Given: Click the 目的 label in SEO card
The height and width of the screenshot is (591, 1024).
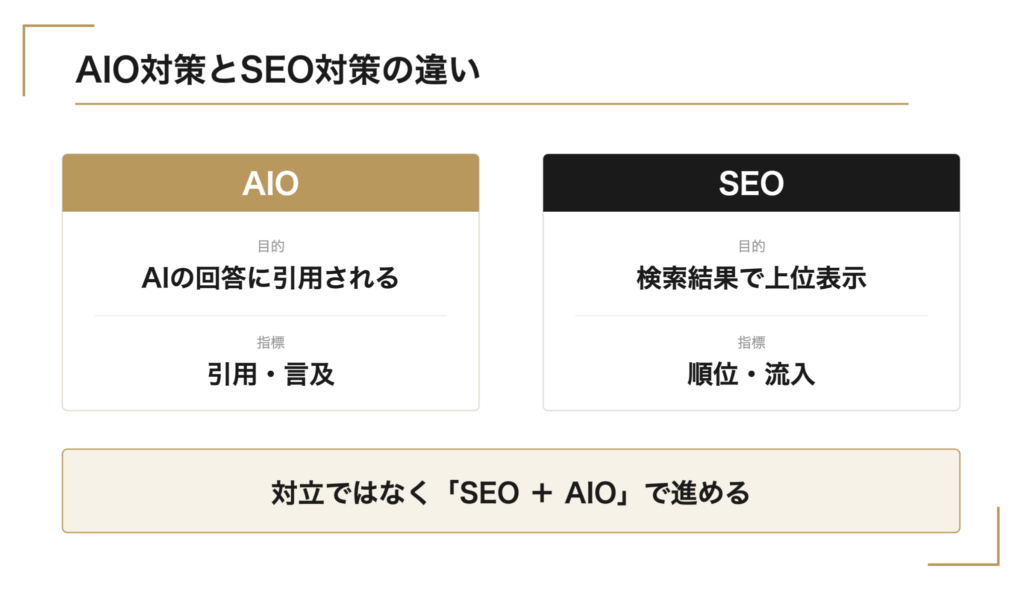Looking at the screenshot, I should click(751, 246).
